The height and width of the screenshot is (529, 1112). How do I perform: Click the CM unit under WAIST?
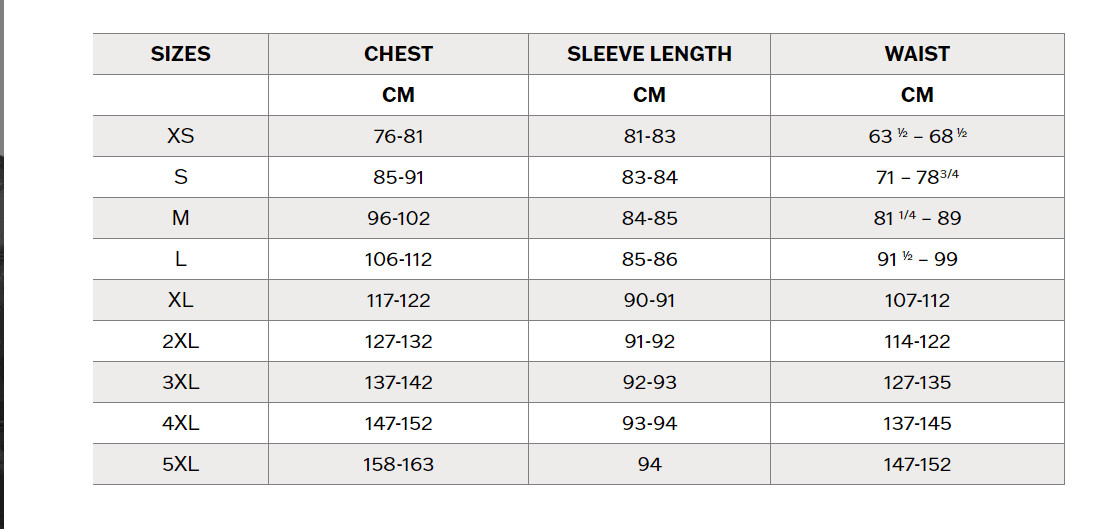point(916,95)
